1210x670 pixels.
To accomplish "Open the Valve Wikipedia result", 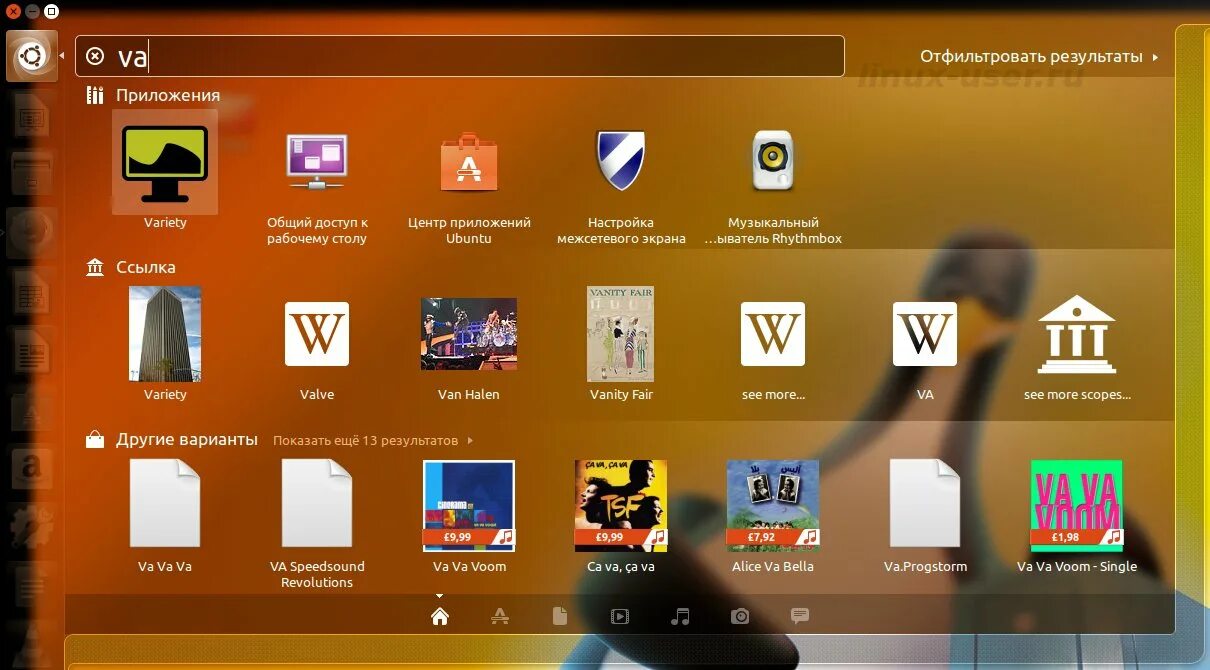I will click(317, 334).
